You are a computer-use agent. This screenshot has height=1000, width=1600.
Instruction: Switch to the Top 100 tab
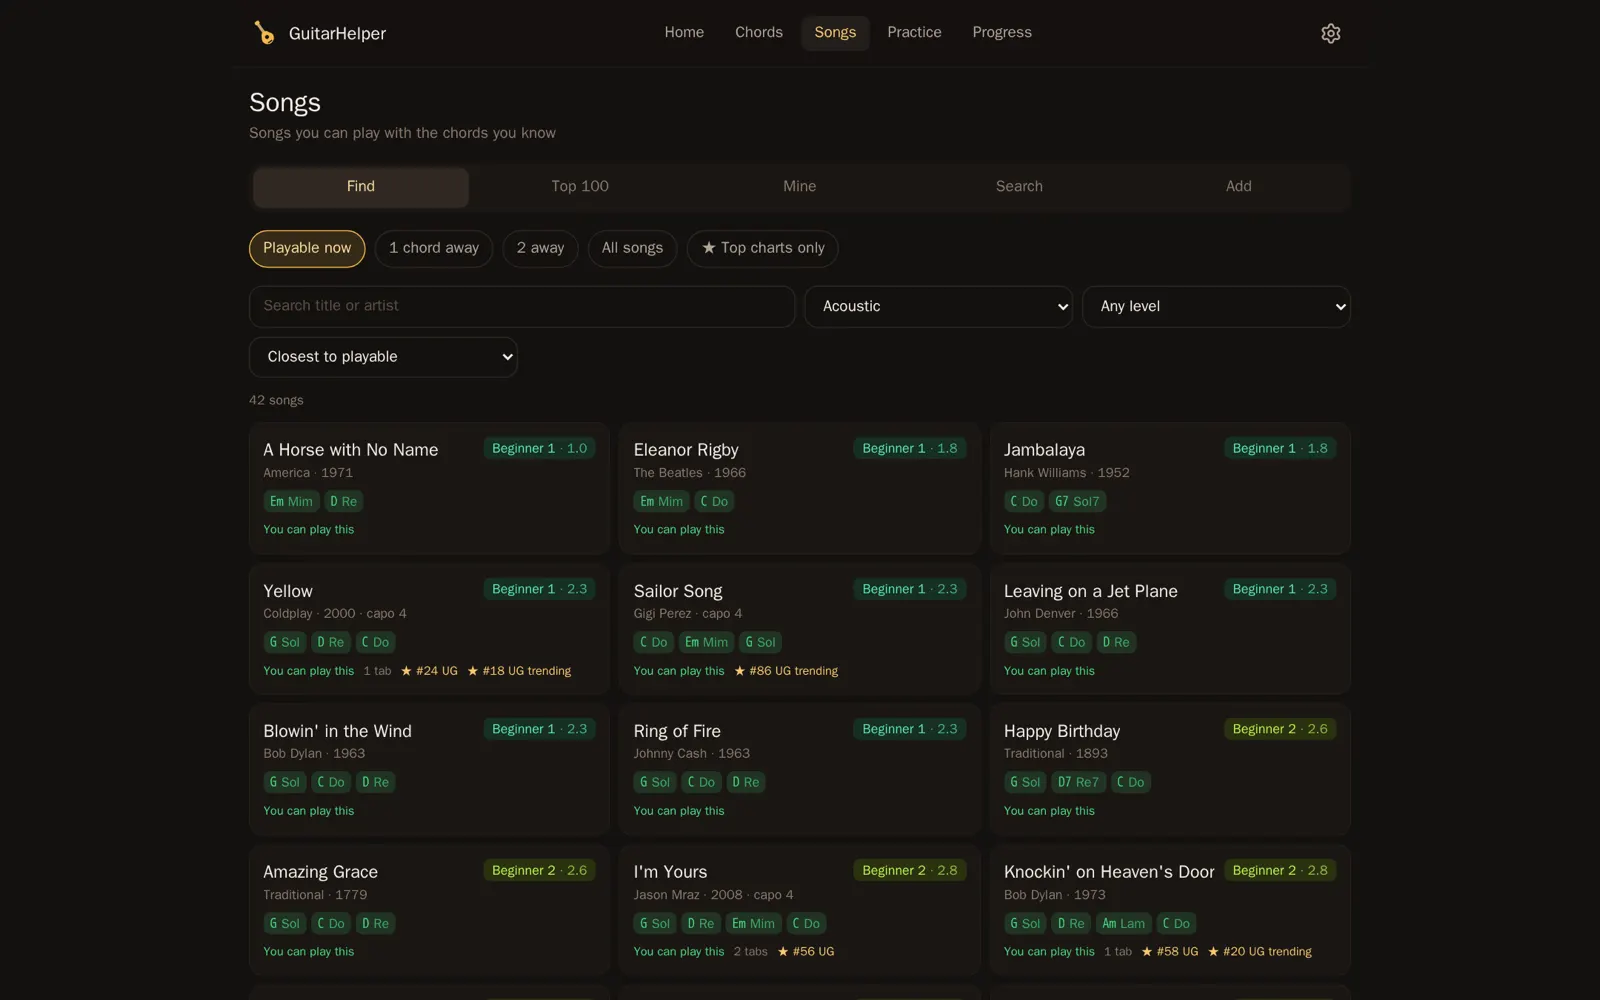580,187
